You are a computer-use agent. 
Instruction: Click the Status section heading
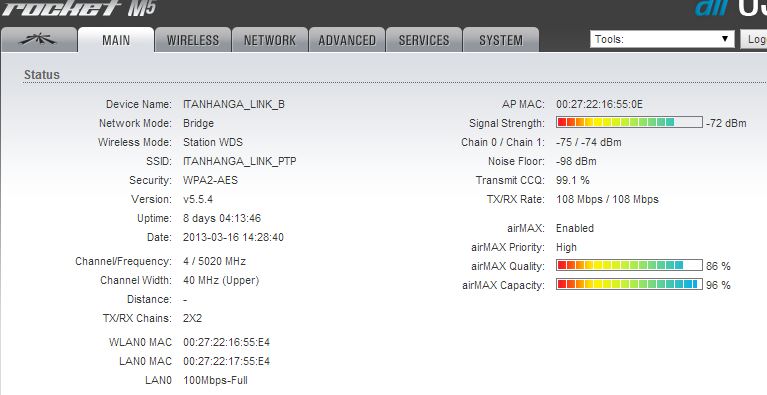coord(42,75)
